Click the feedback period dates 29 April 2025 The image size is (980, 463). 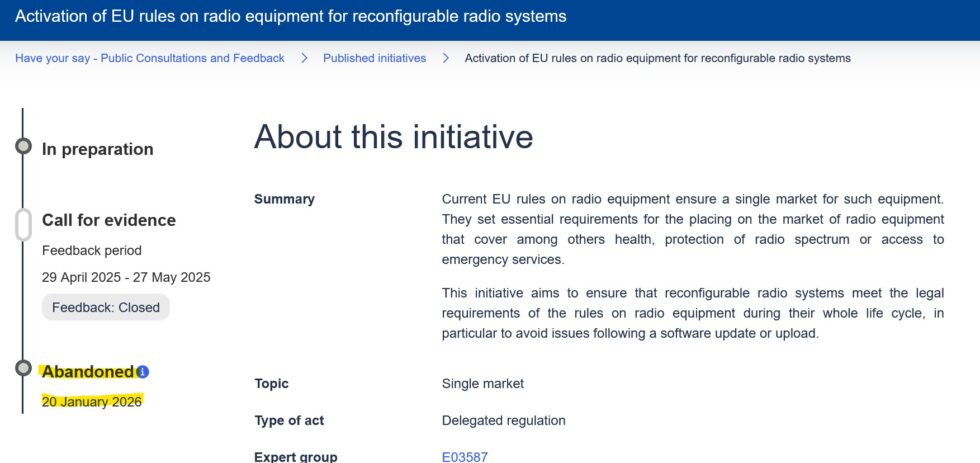click(126, 277)
